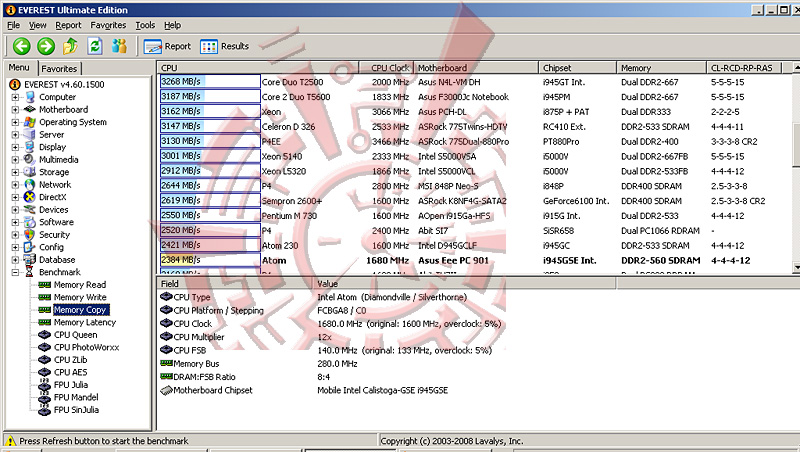Select the Config icon in tree

30,247
